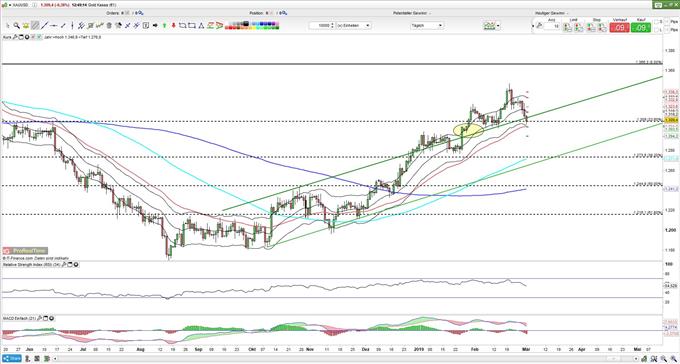
Task: Click the ProRealTime logo link
Action: pos(25,251)
